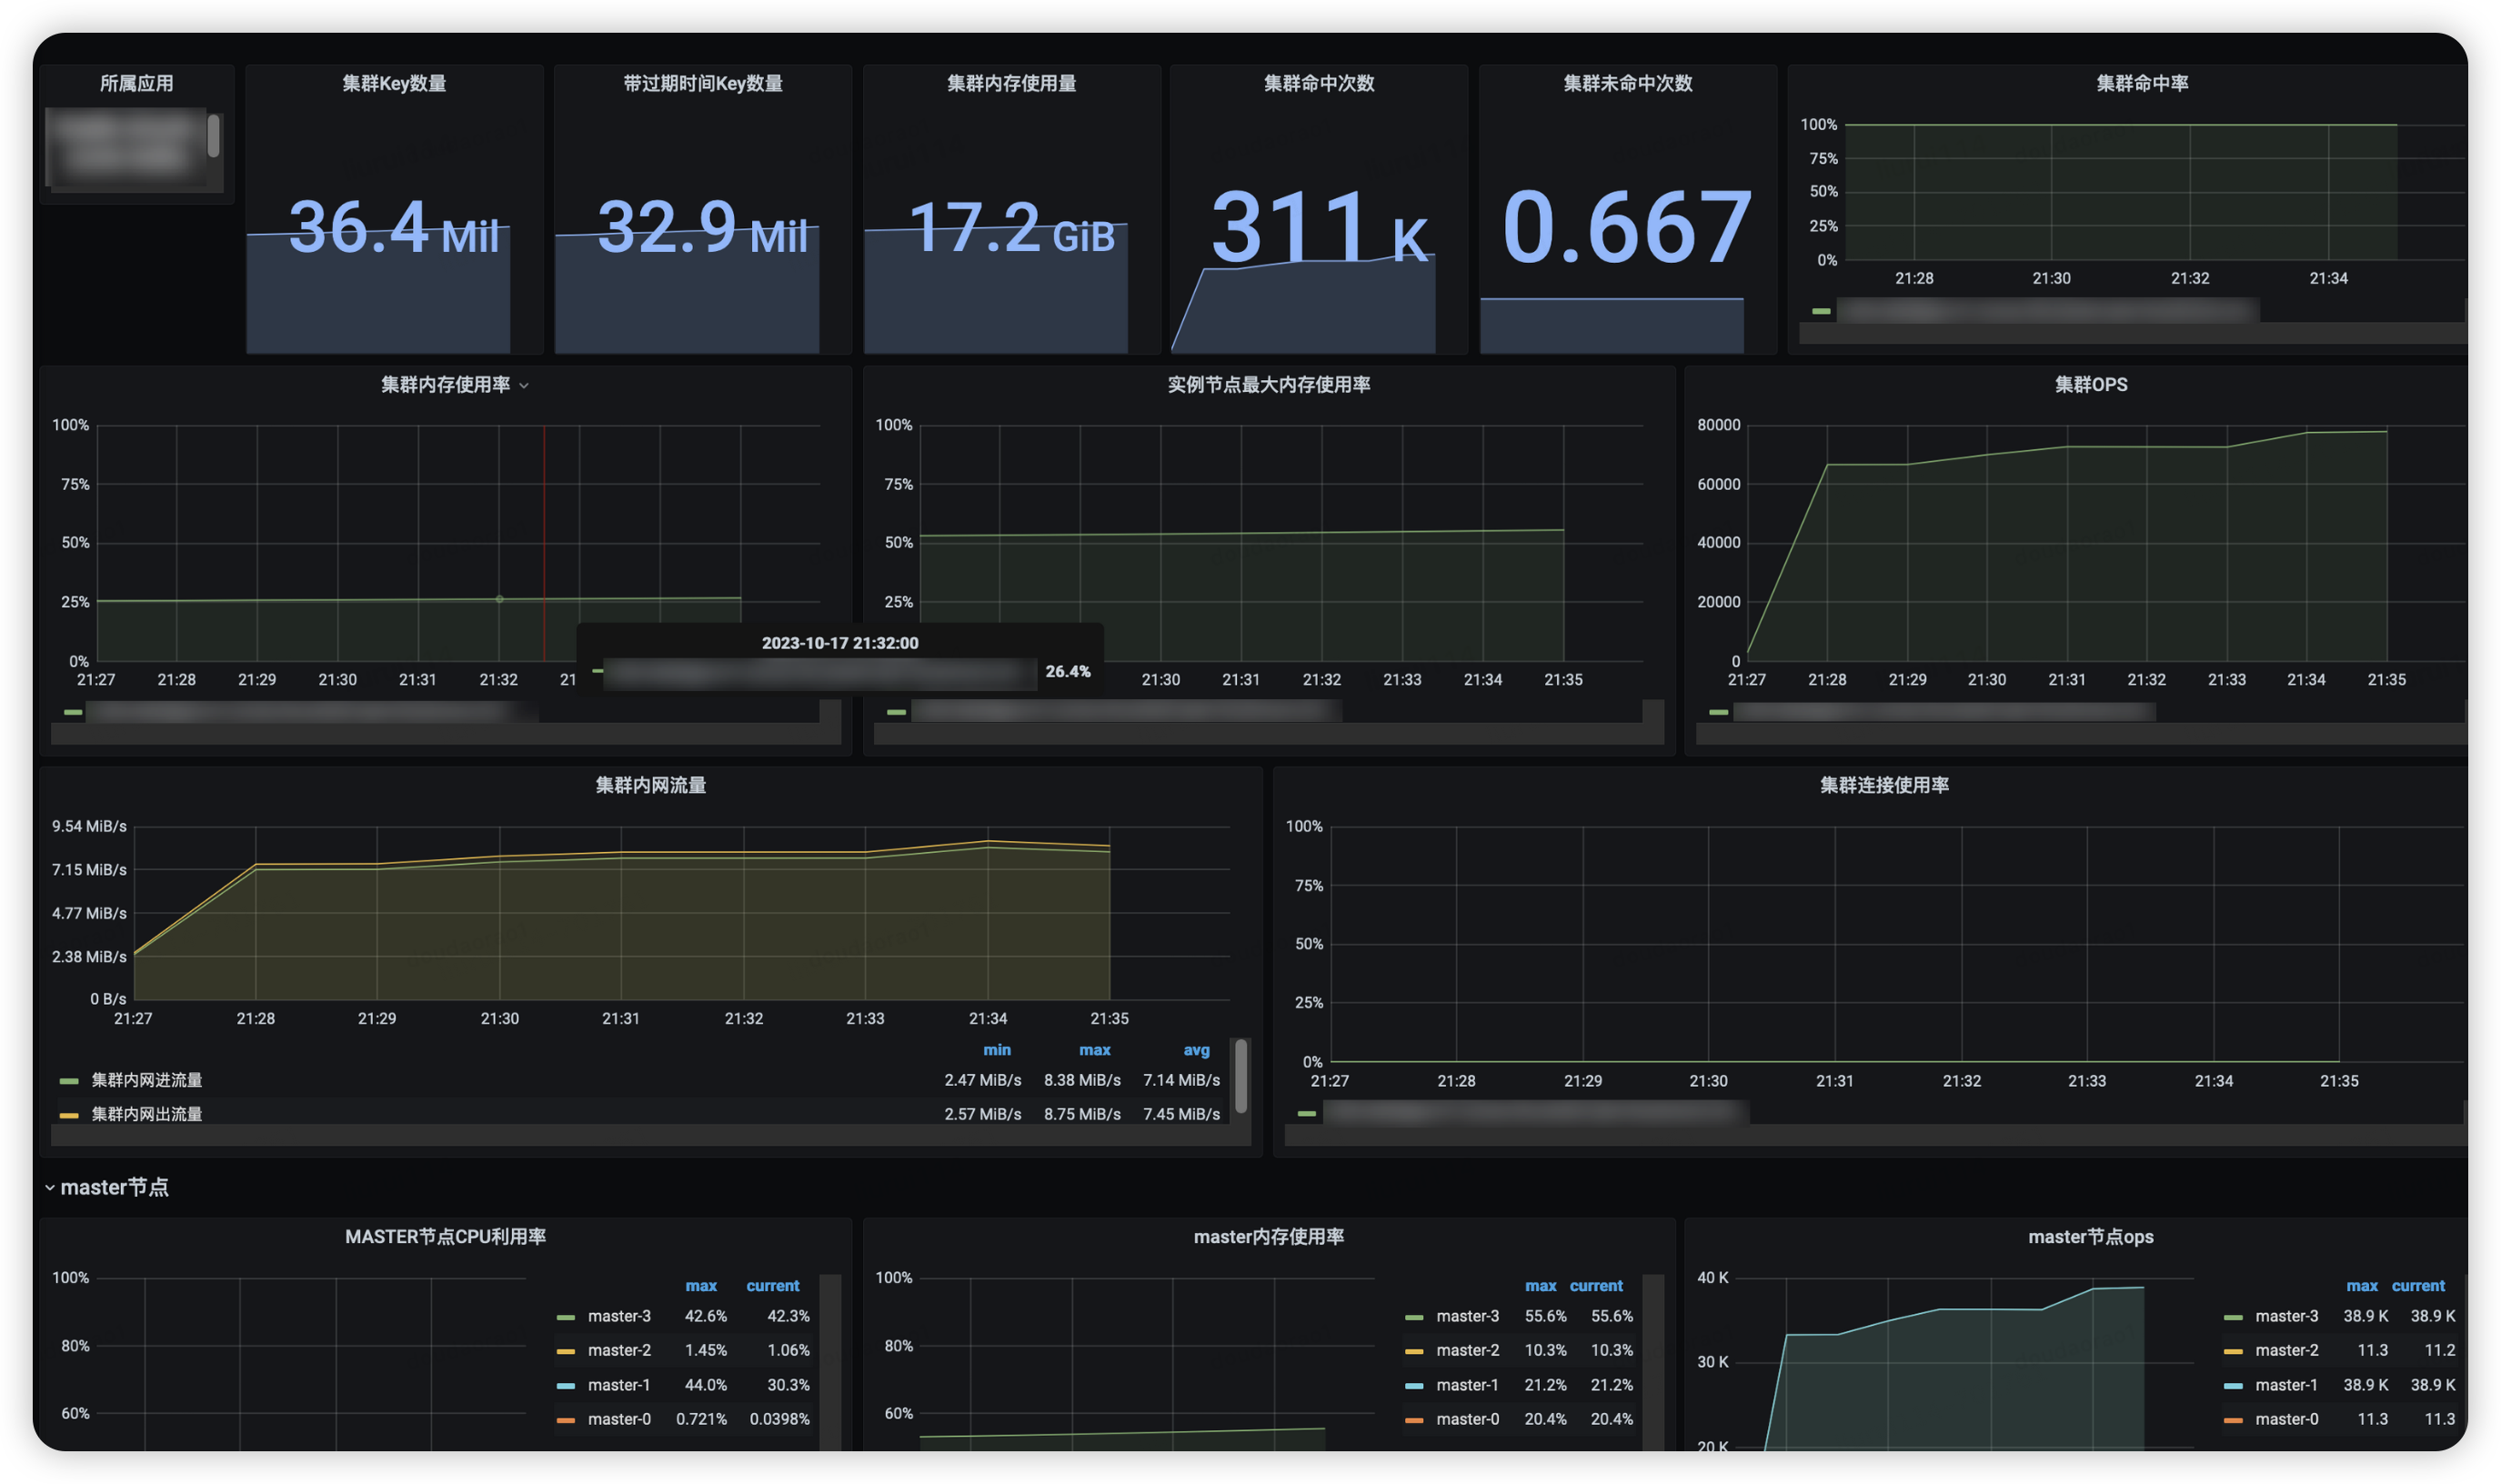This screenshot has width=2501, height=1484.
Task: Sort MASTER节点CPU利用率 legend by max
Action: pos(700,1286)
